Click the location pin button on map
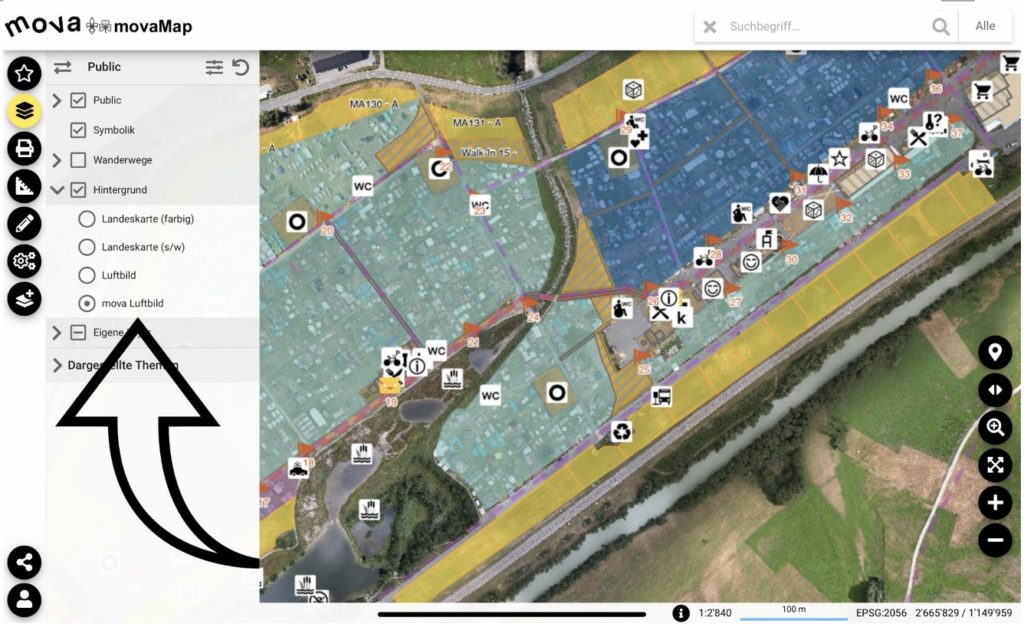This screenshot has width=1024, height=624. tap(995, 352)
